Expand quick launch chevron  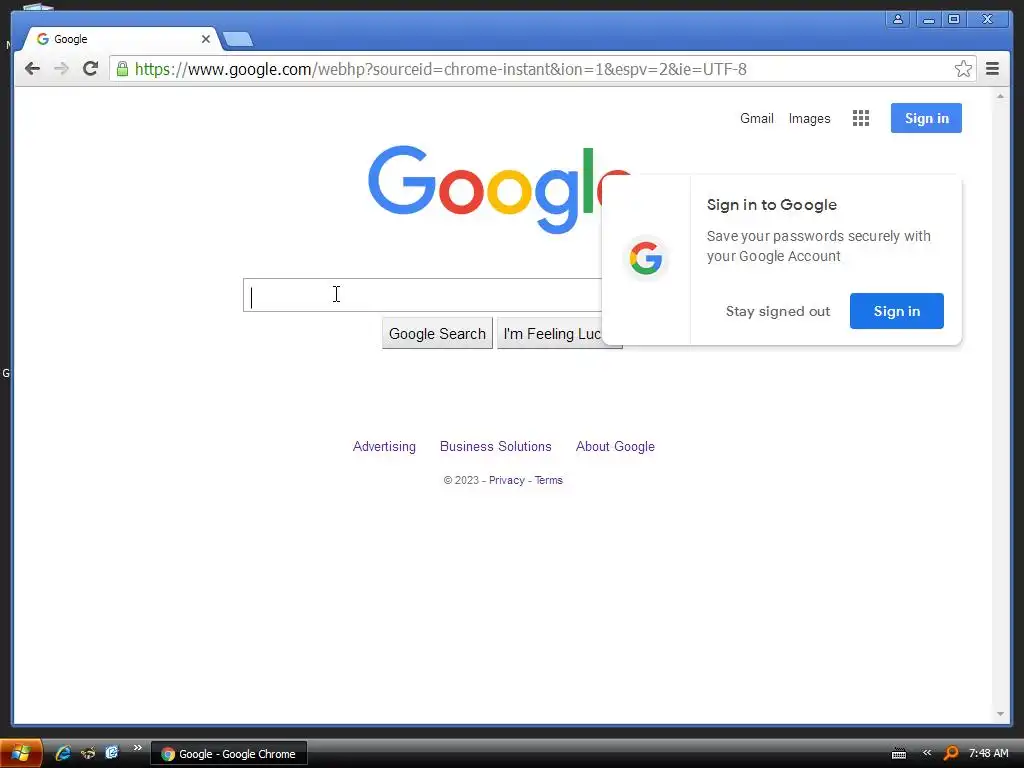137,748
